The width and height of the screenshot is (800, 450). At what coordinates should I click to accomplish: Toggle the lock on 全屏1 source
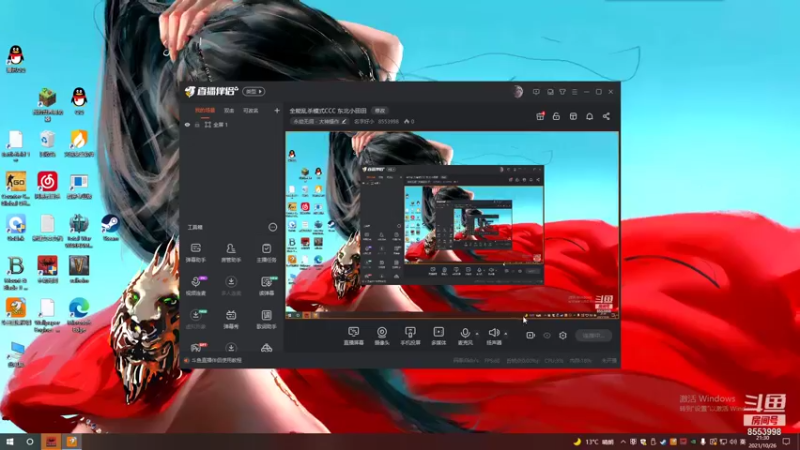coord(197,124)
